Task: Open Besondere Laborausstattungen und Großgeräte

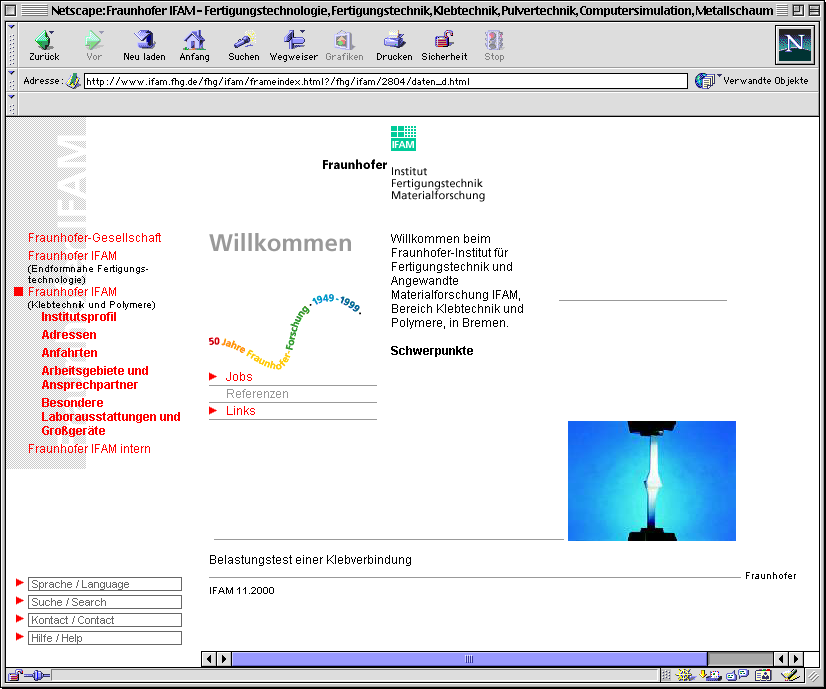Action: (111, 417)
